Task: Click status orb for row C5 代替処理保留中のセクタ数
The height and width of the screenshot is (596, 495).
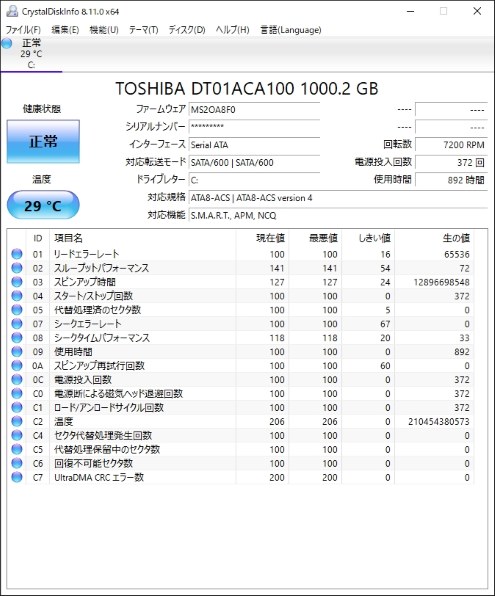Action: point(17,449)
